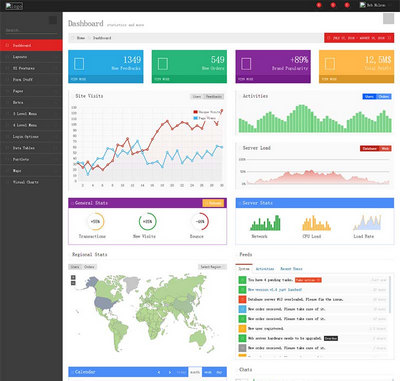400x381 pixels.
Task: Expand the Form Stuff sidebar menu
Action: point(31,79)
